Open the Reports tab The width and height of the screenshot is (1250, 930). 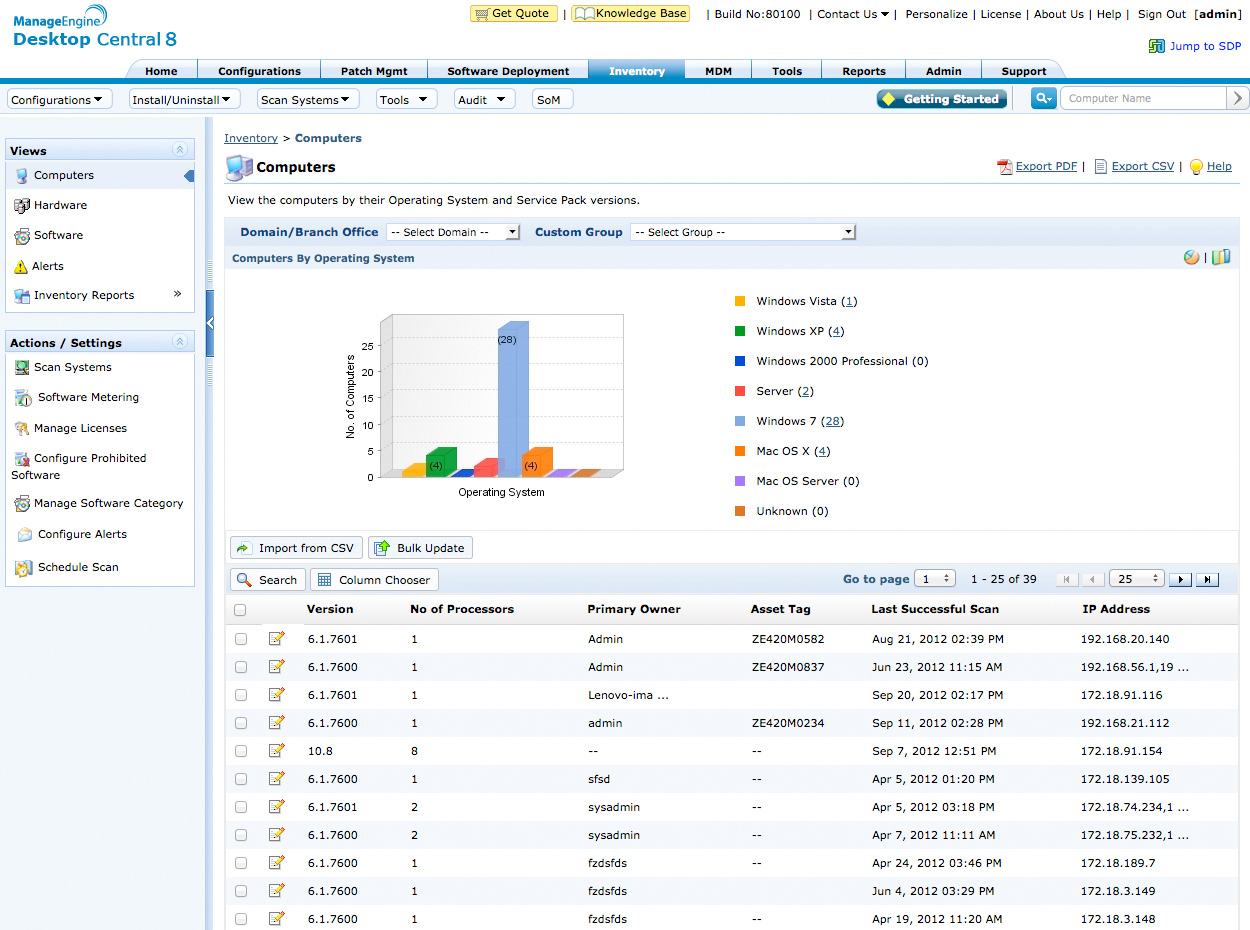[863, 71]
